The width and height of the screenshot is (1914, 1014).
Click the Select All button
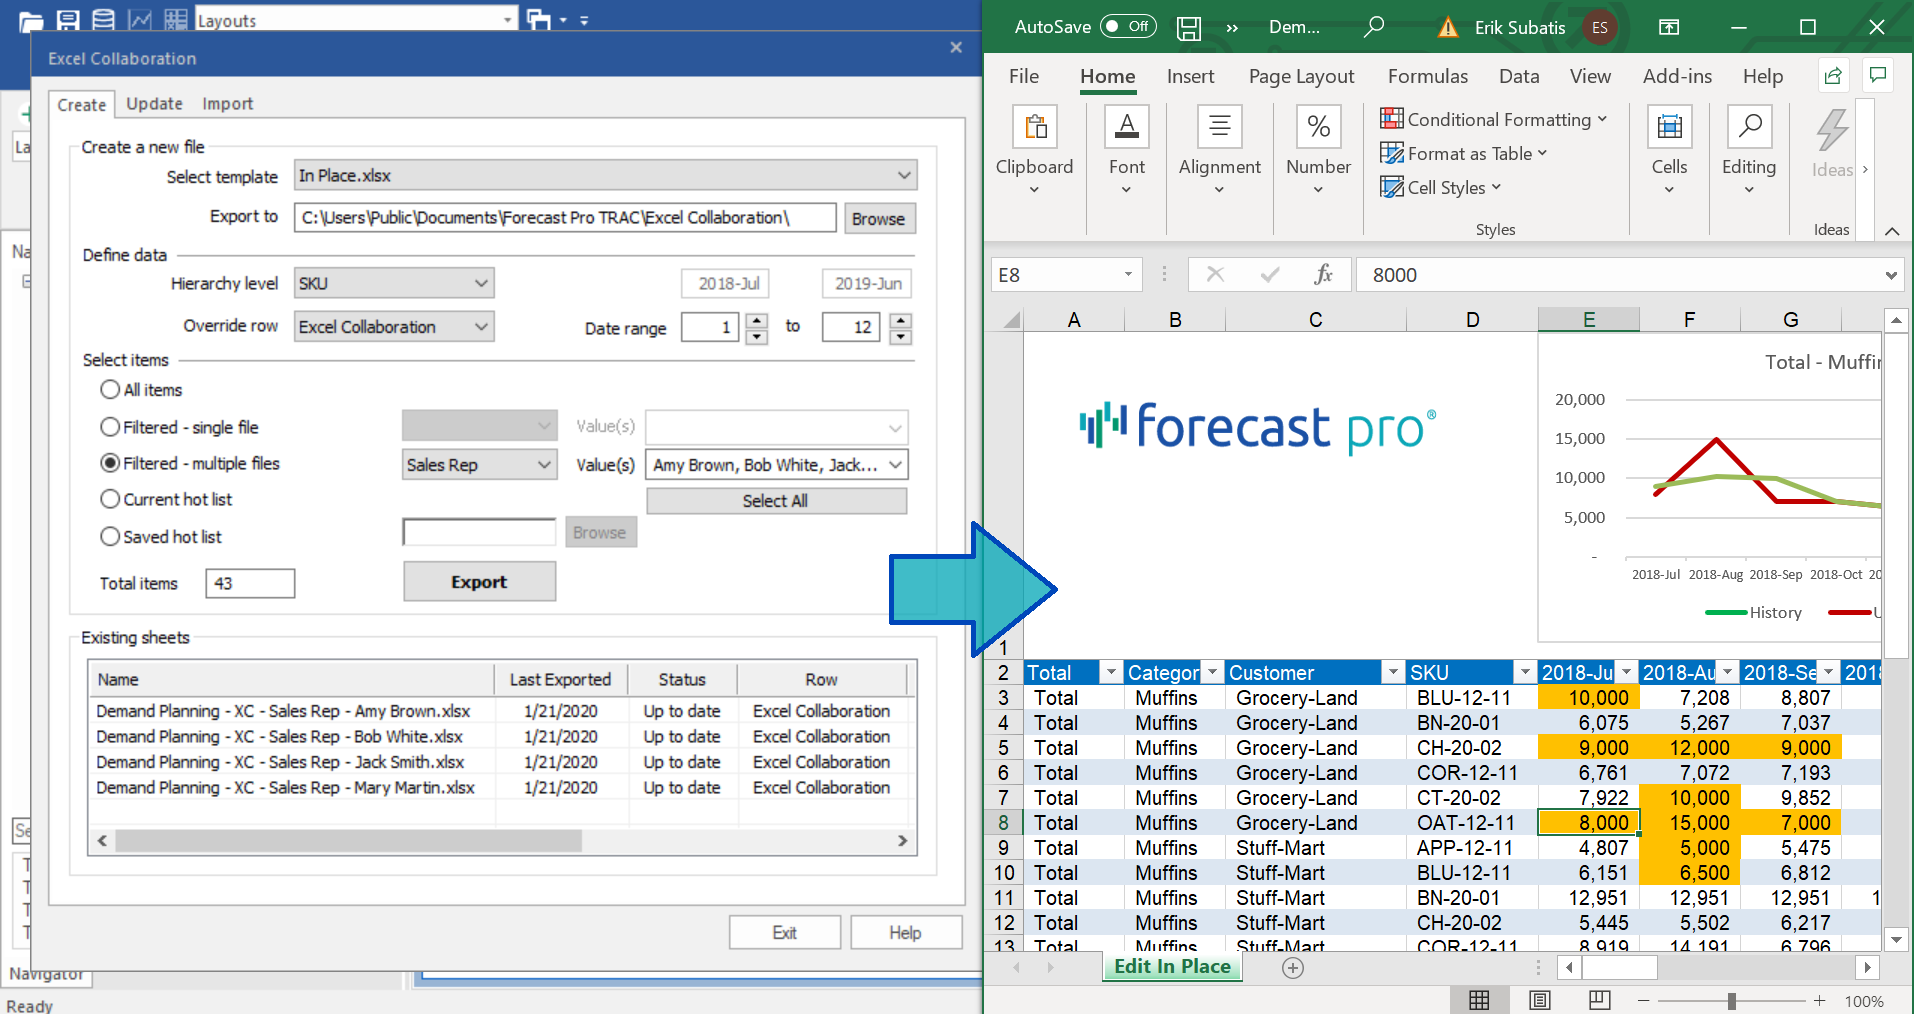pos(776,500)
